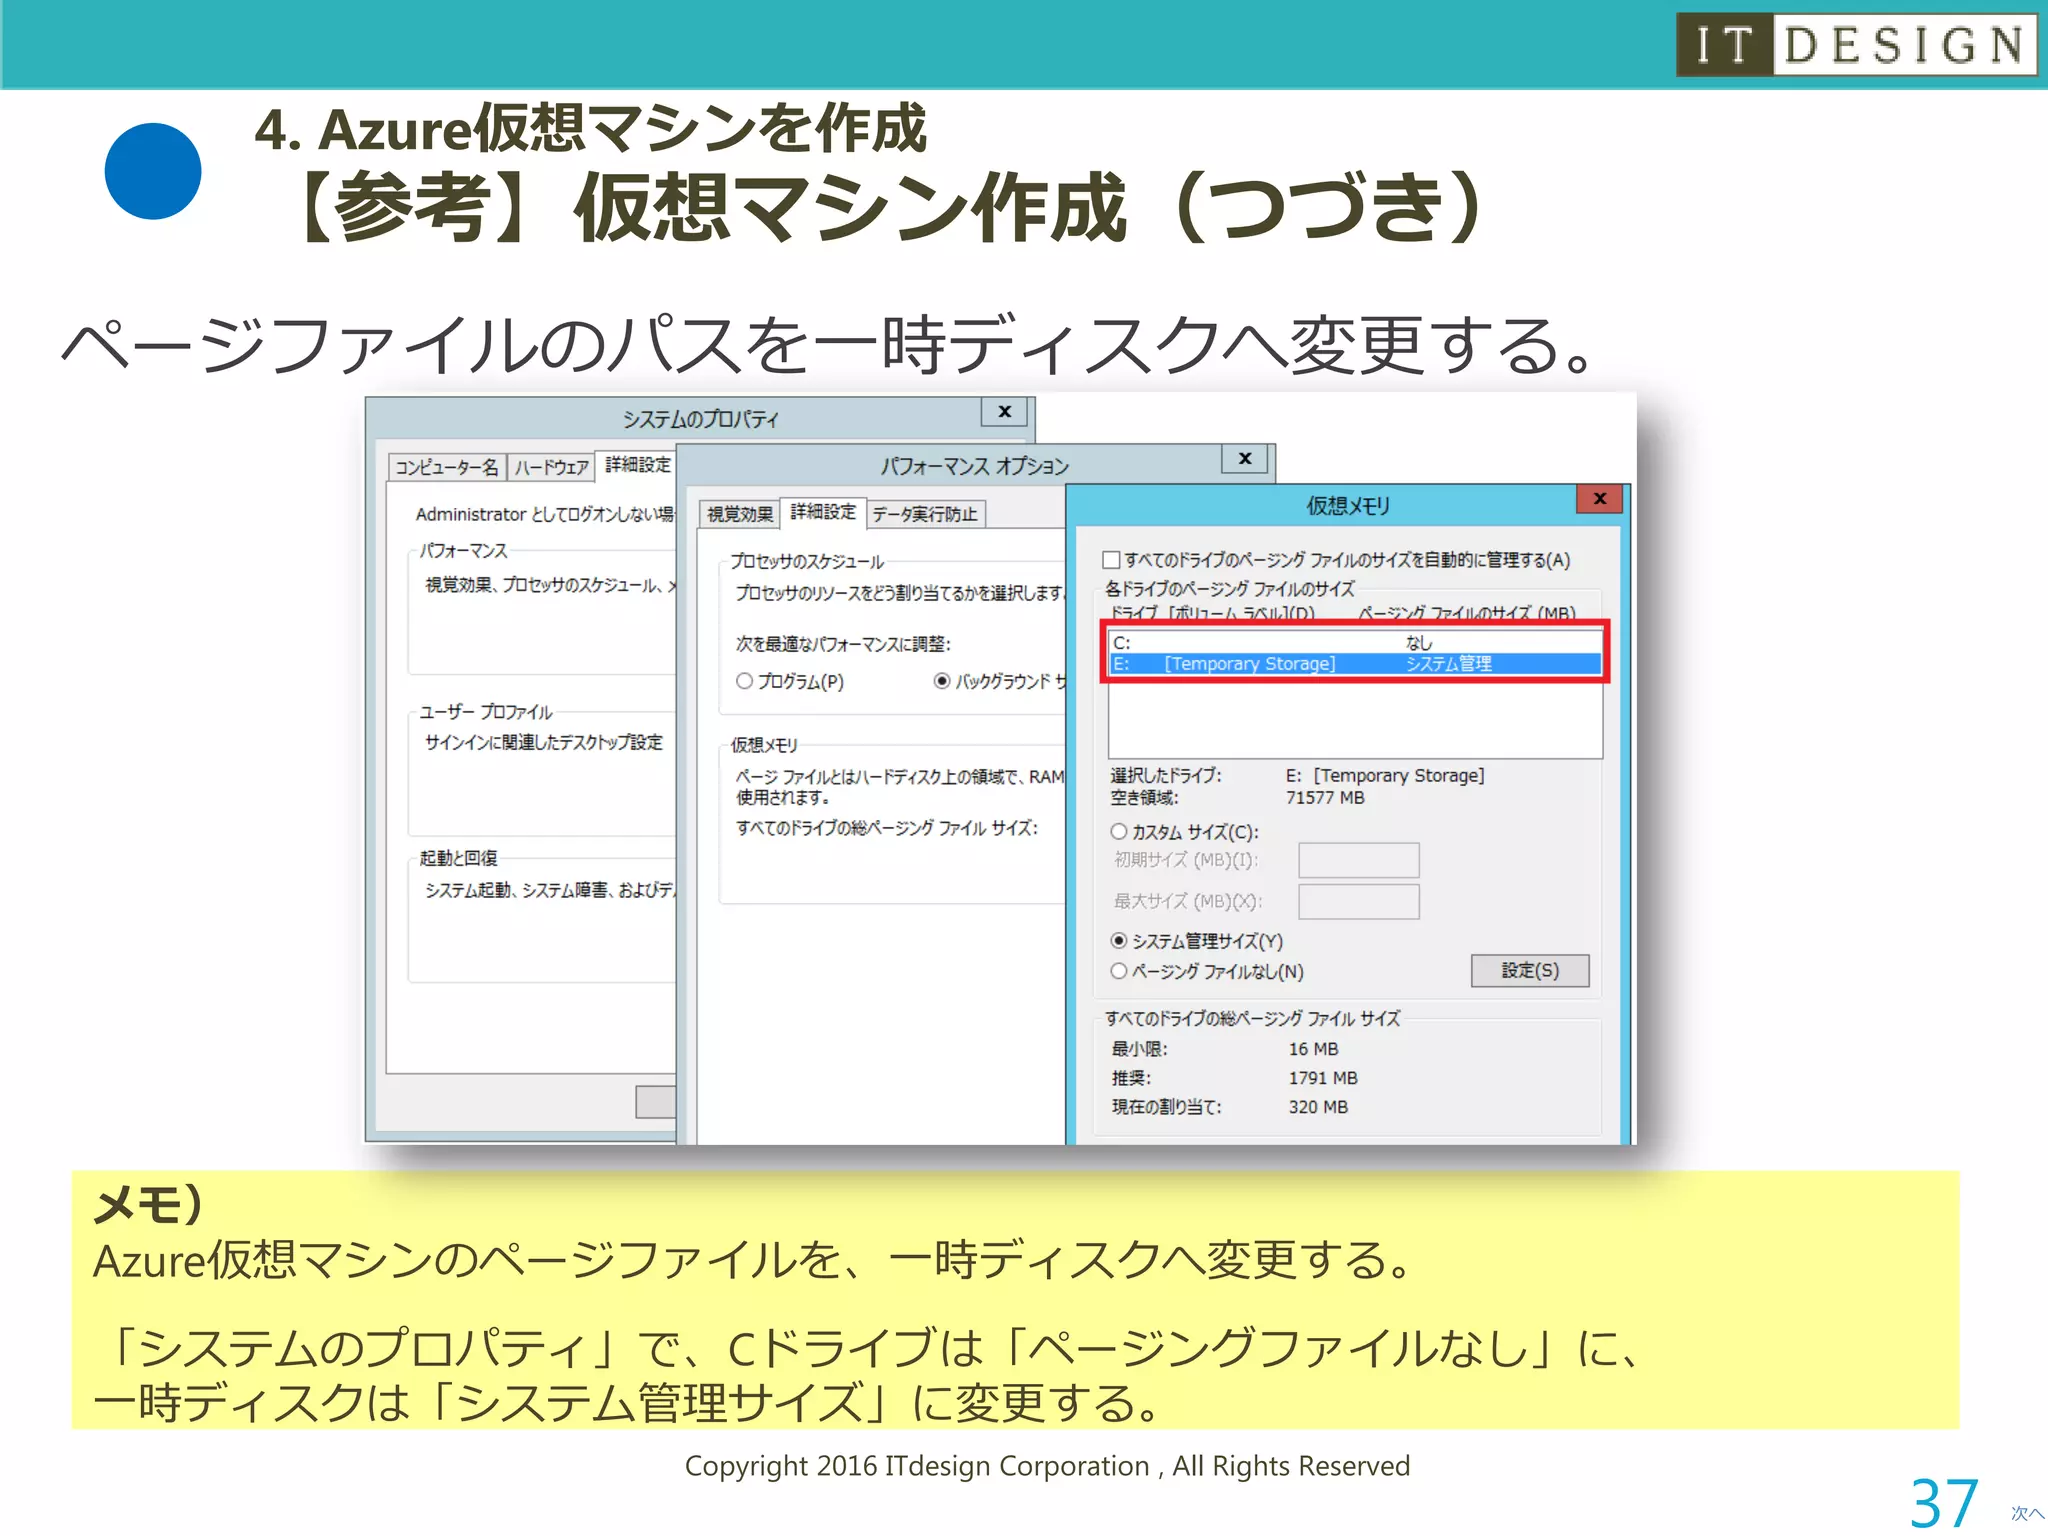Open Hardware tab in System Properties
2048x1536 pixels.
click(551, 467)
